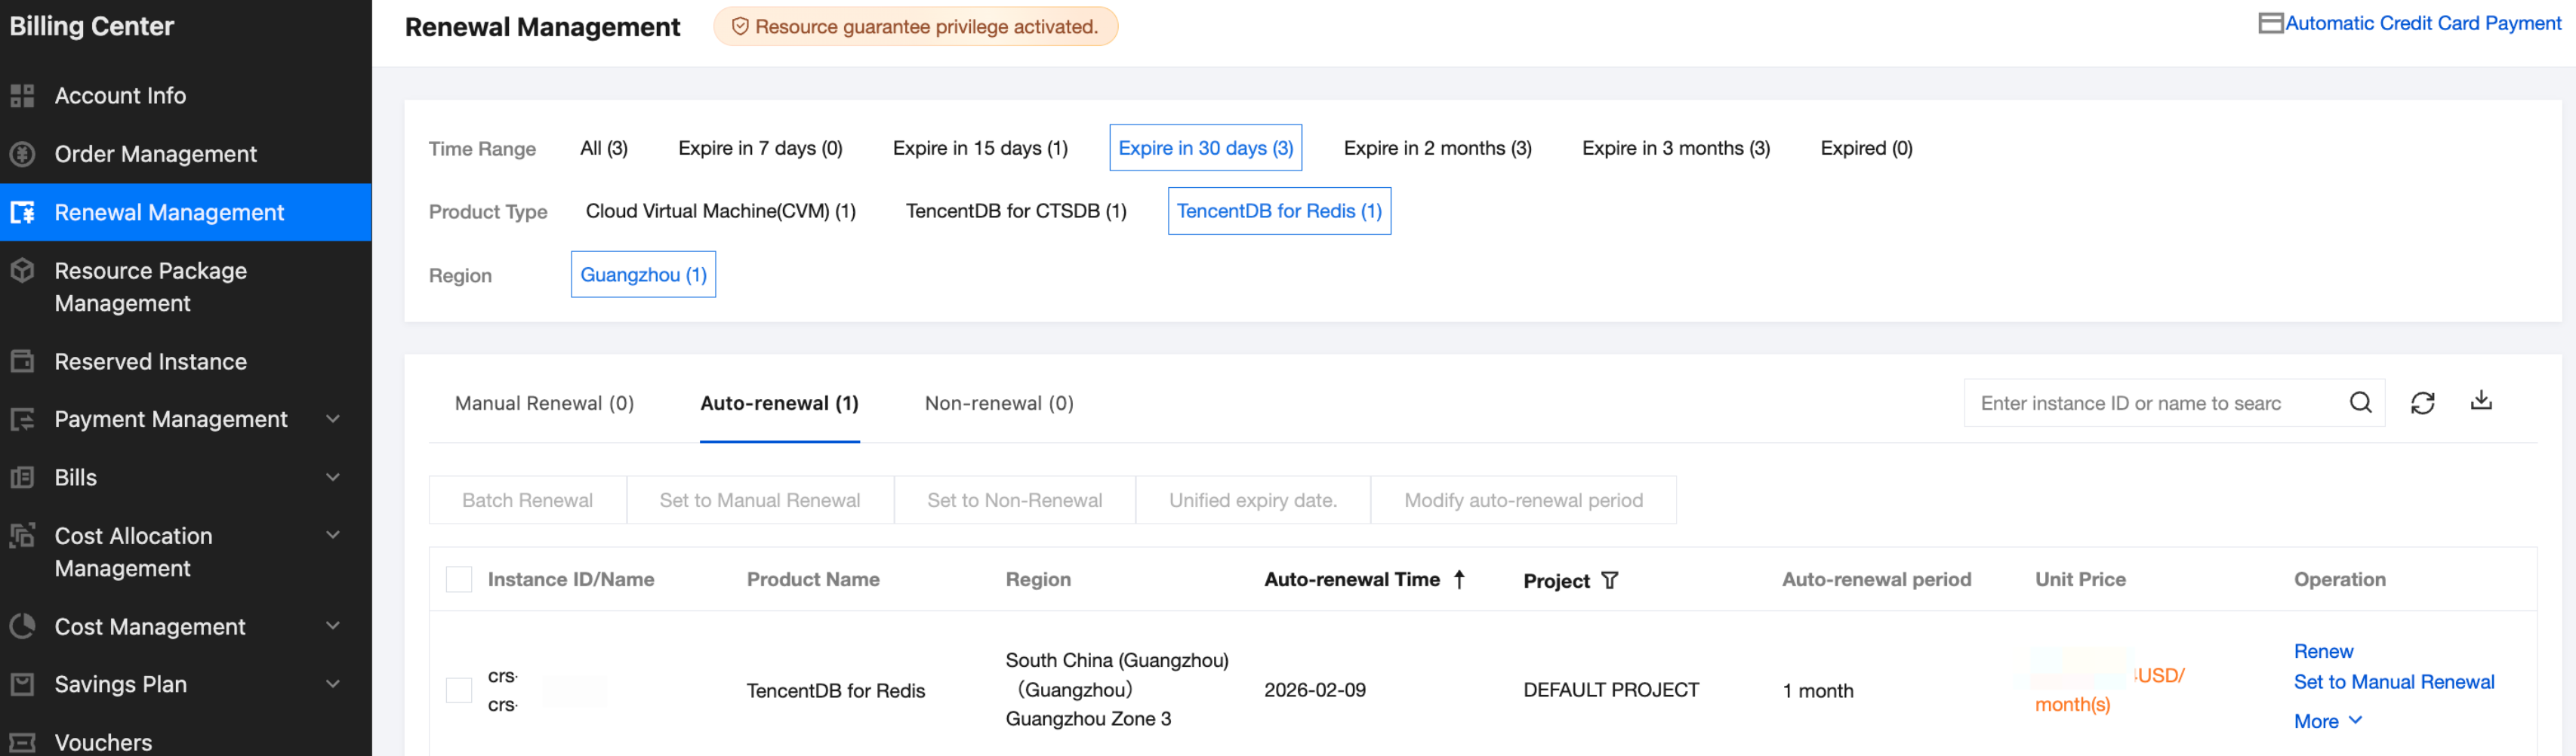2576x756 pixels.
Task: Toggle the select-all header checkbox
Action: (x=459, y=580)
